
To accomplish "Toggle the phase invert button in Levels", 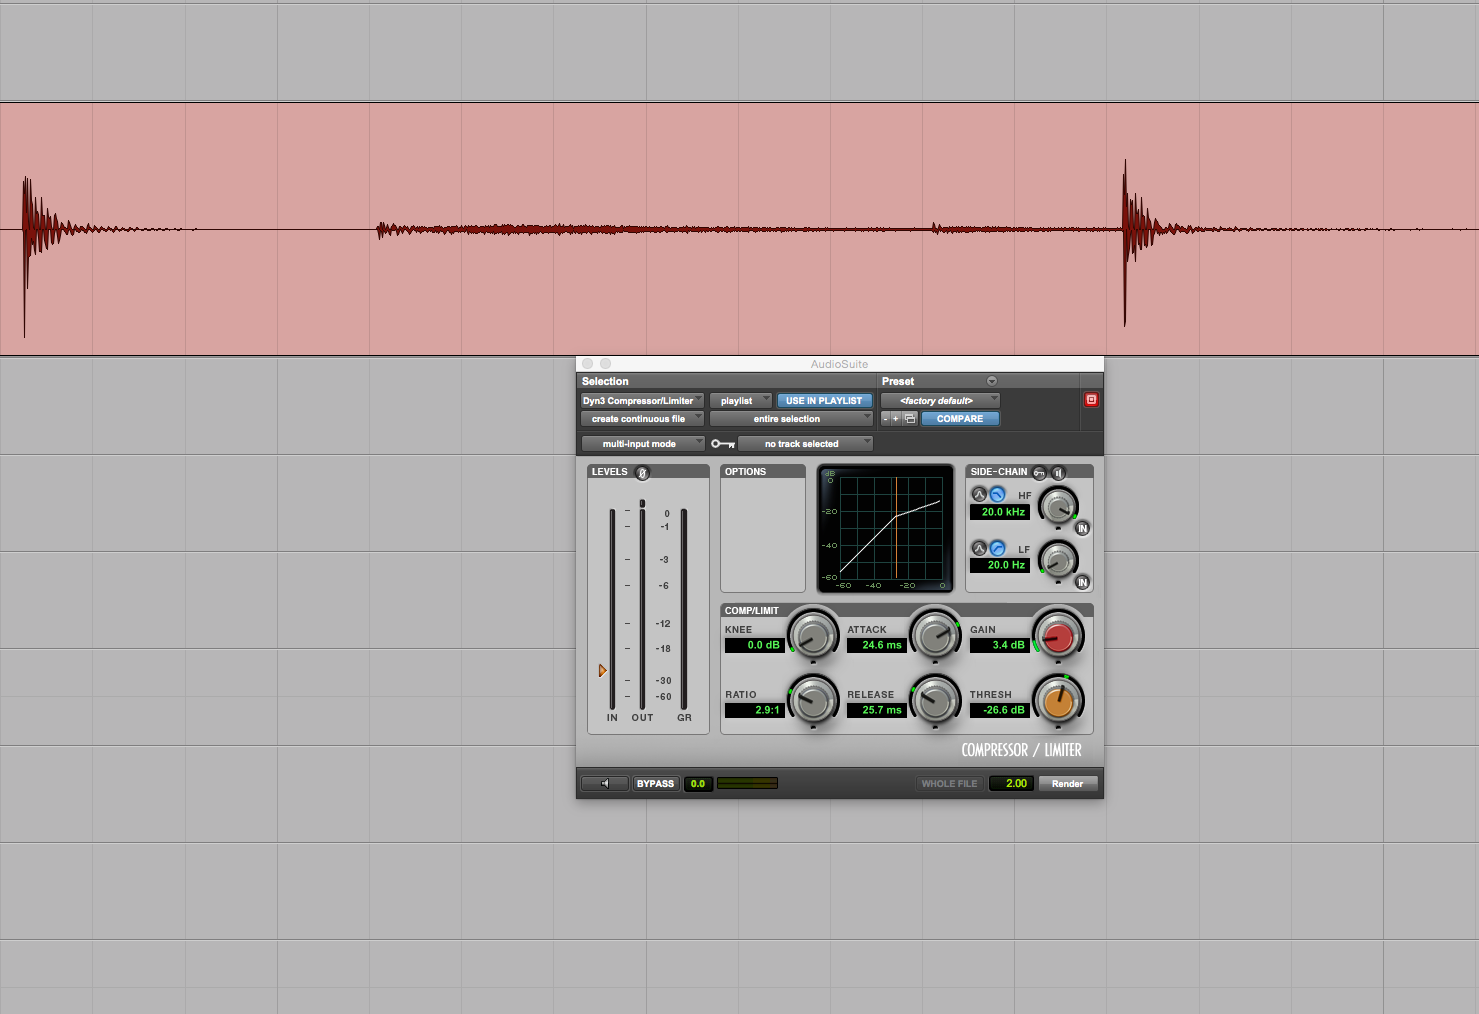I will tap(643, 472).
